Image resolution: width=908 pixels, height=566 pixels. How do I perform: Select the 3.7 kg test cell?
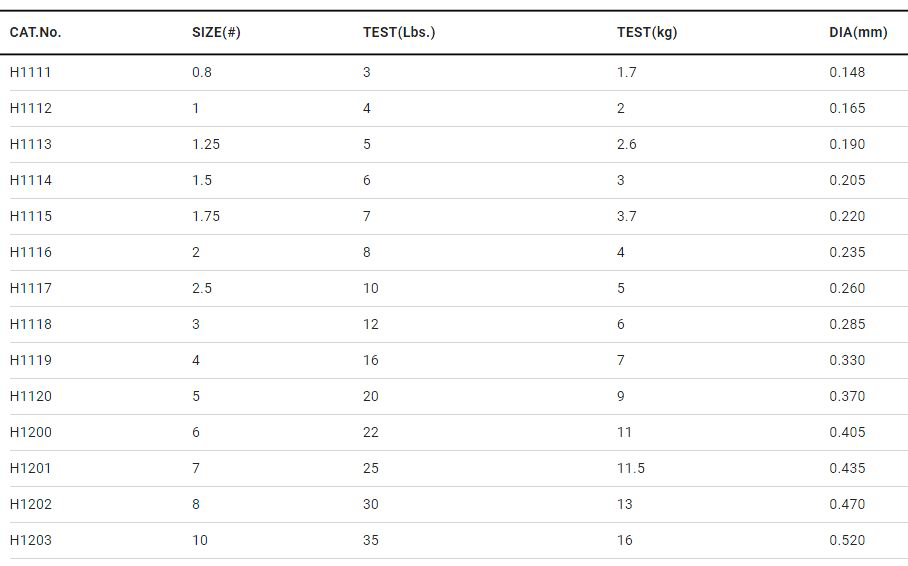[x=627, y=216]
